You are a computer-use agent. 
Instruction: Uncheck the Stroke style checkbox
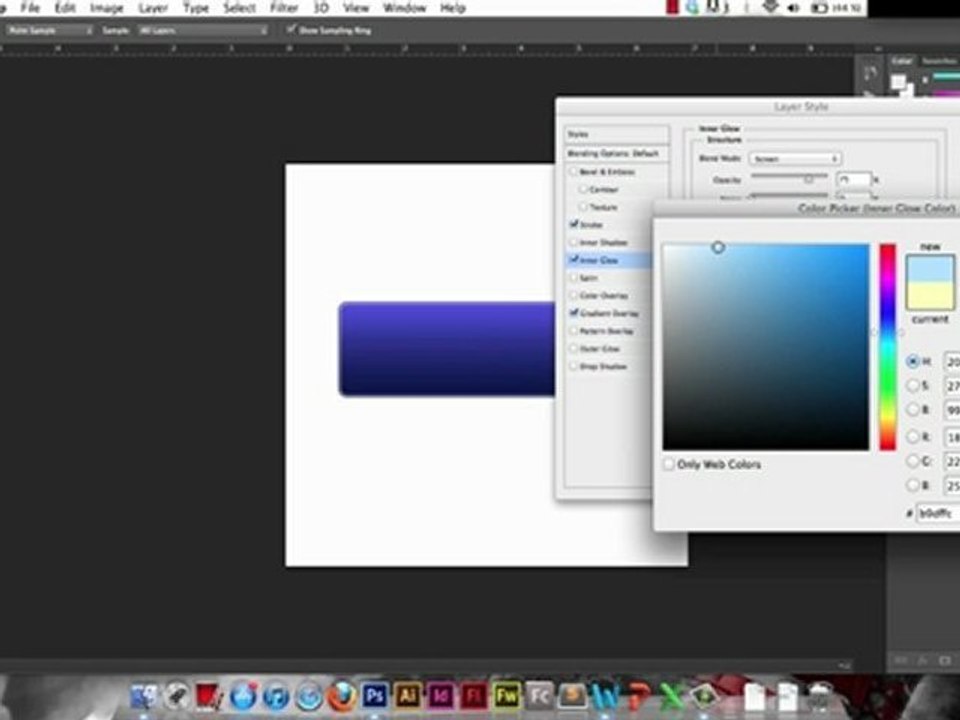pos(574,224)
